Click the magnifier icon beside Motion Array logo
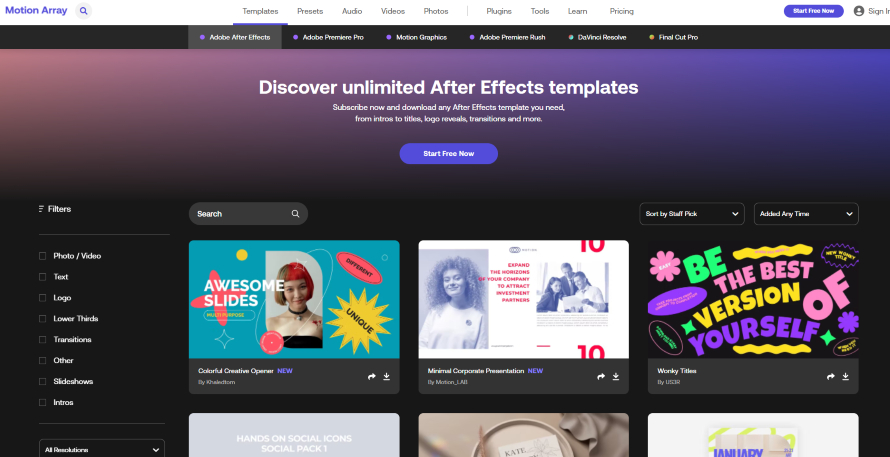The width and height of the screenshot is (890, 457). coord(83,11)
